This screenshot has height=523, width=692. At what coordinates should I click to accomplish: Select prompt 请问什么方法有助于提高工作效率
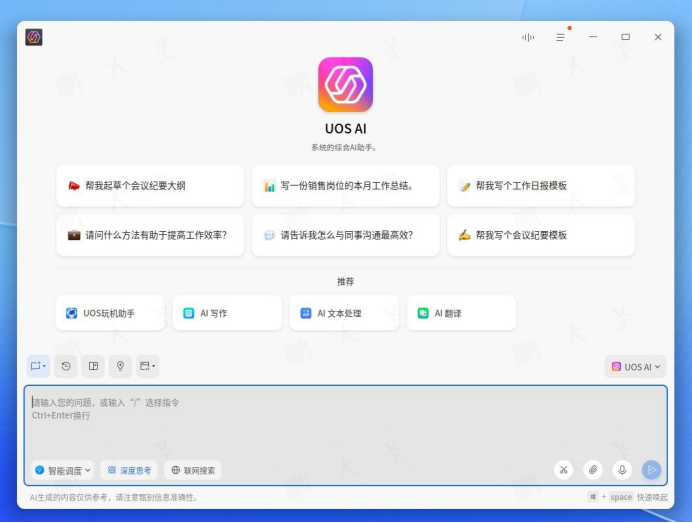[x=150, y=235]
